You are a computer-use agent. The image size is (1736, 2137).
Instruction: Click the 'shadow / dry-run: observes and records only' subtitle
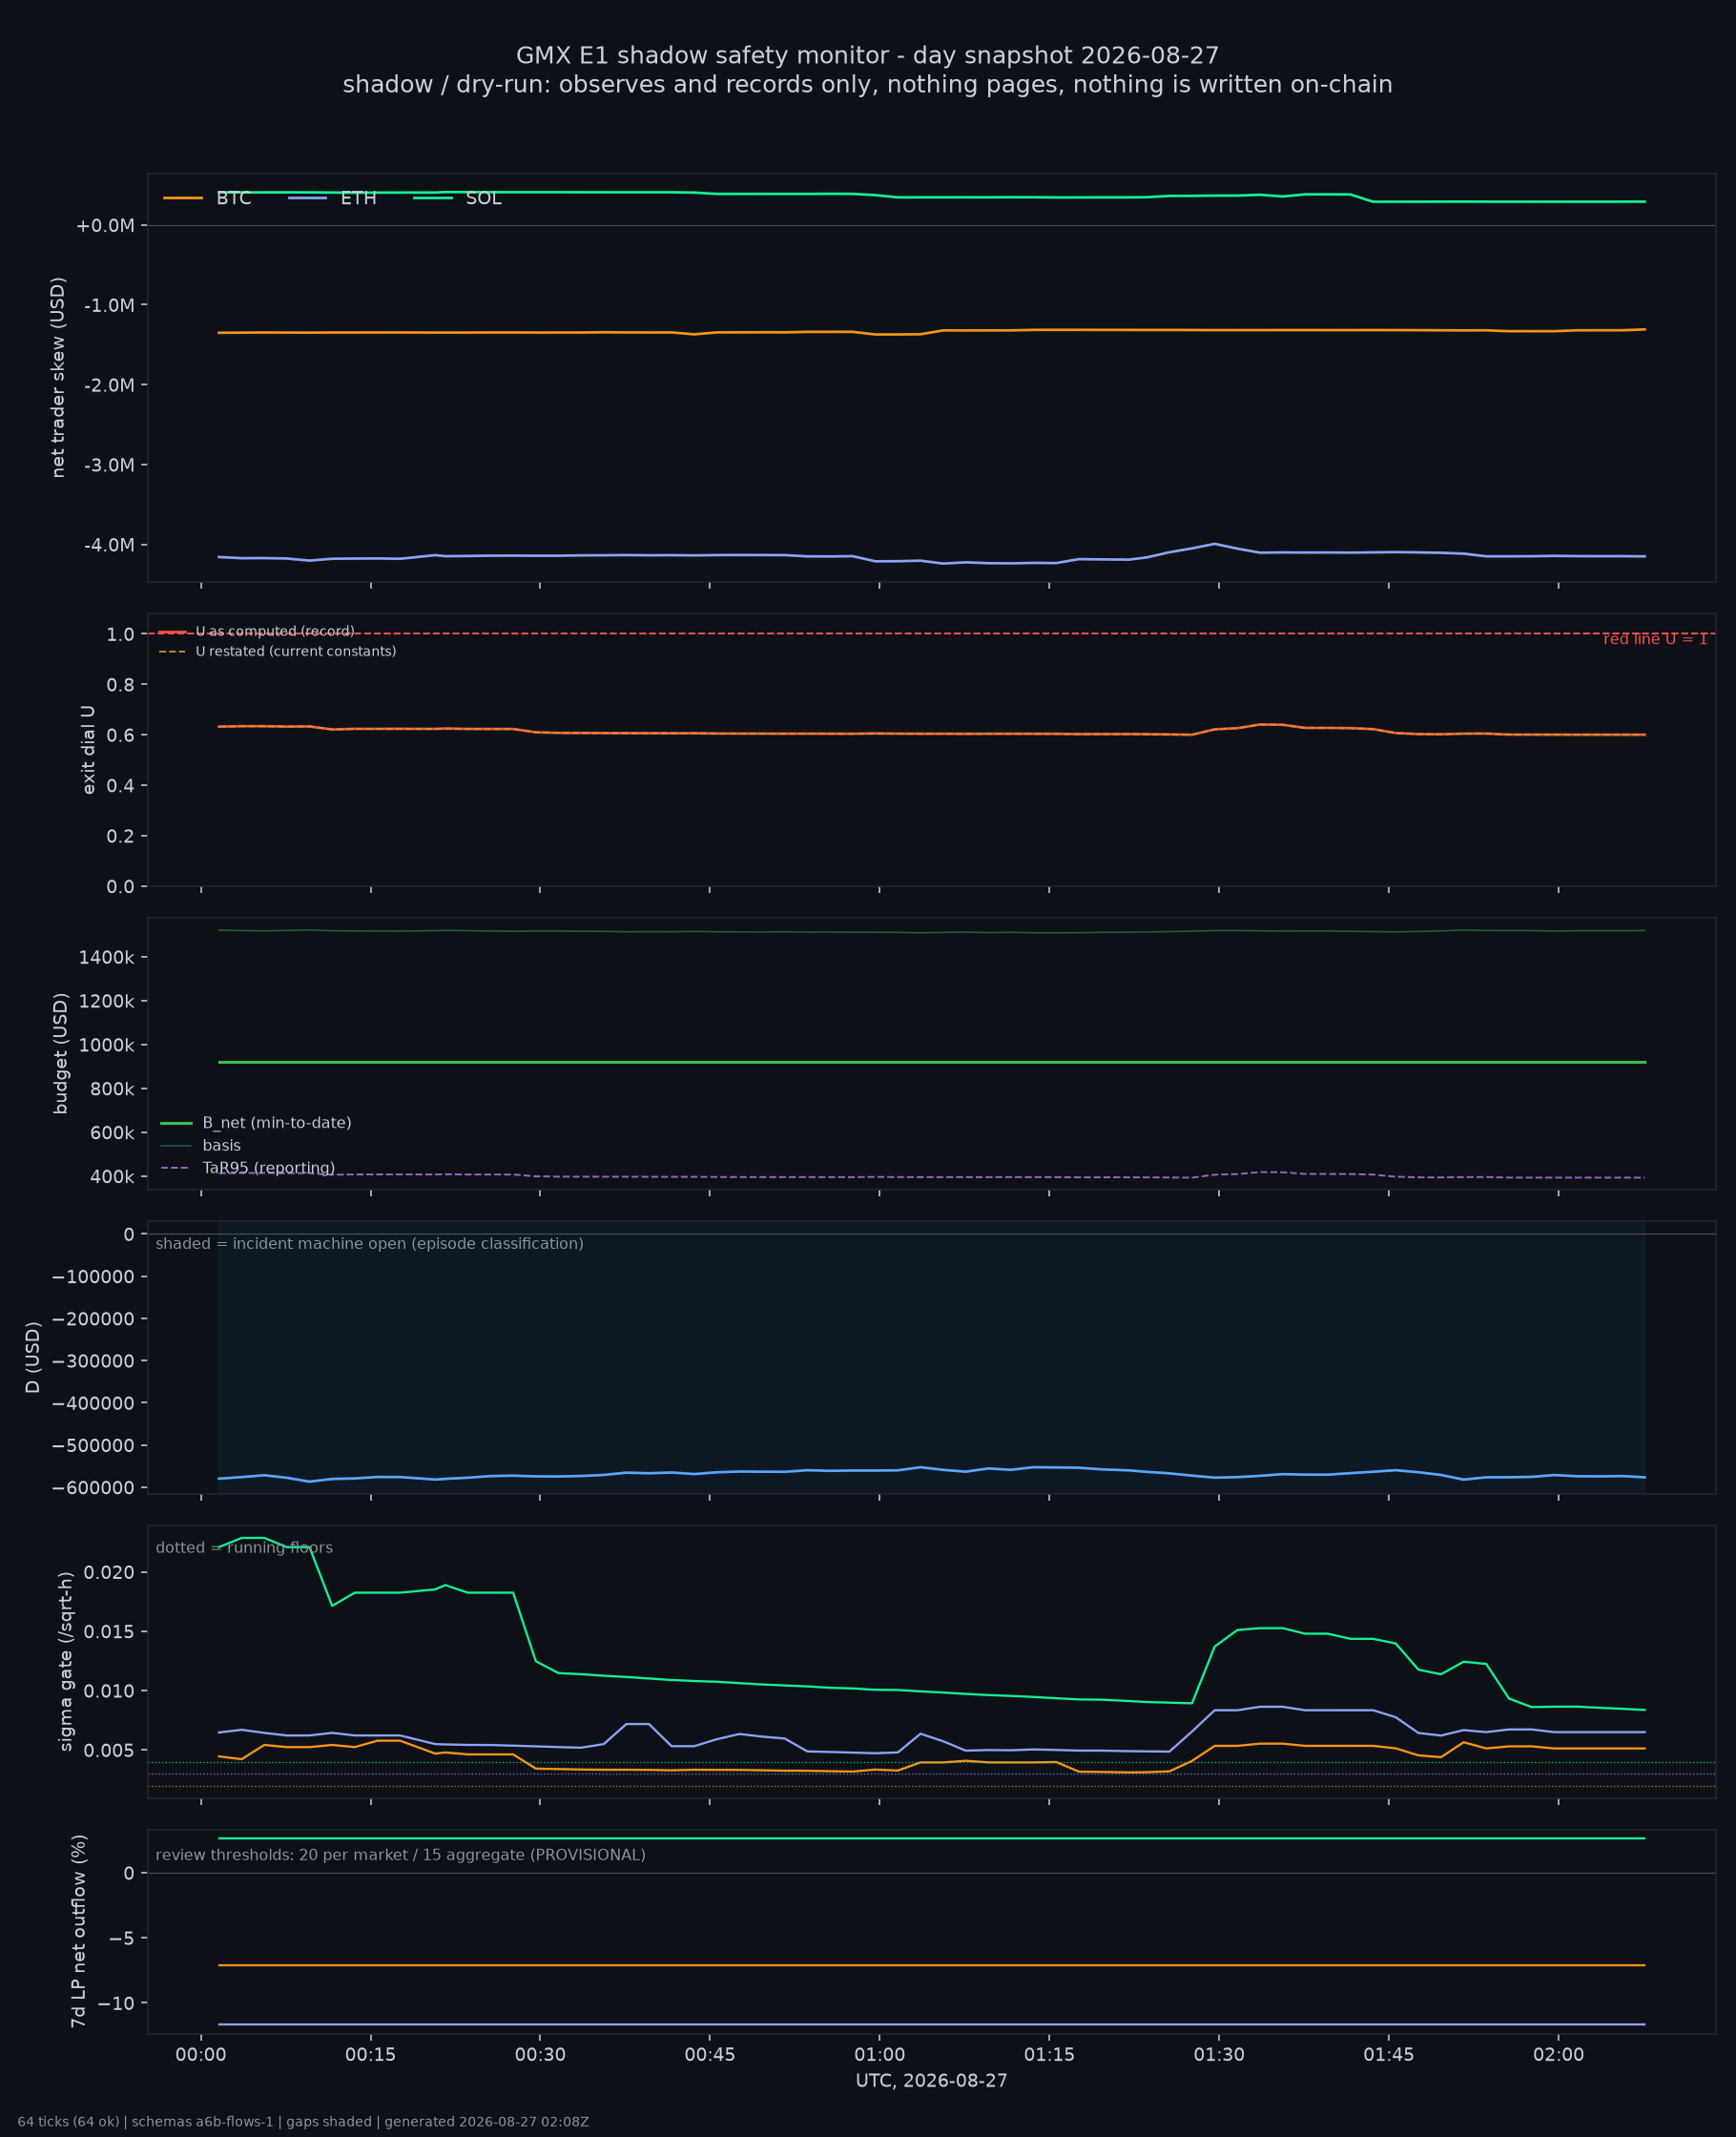coord(867,85)
